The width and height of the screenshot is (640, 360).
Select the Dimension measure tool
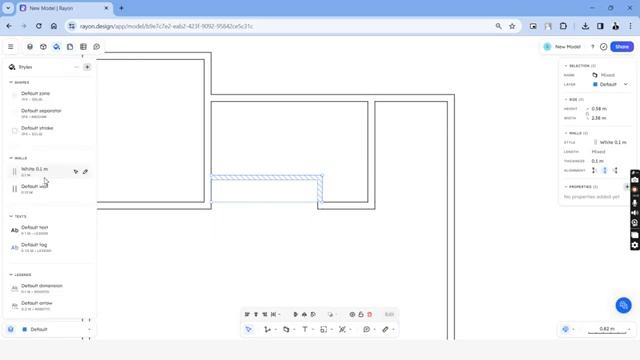(342, 329)
